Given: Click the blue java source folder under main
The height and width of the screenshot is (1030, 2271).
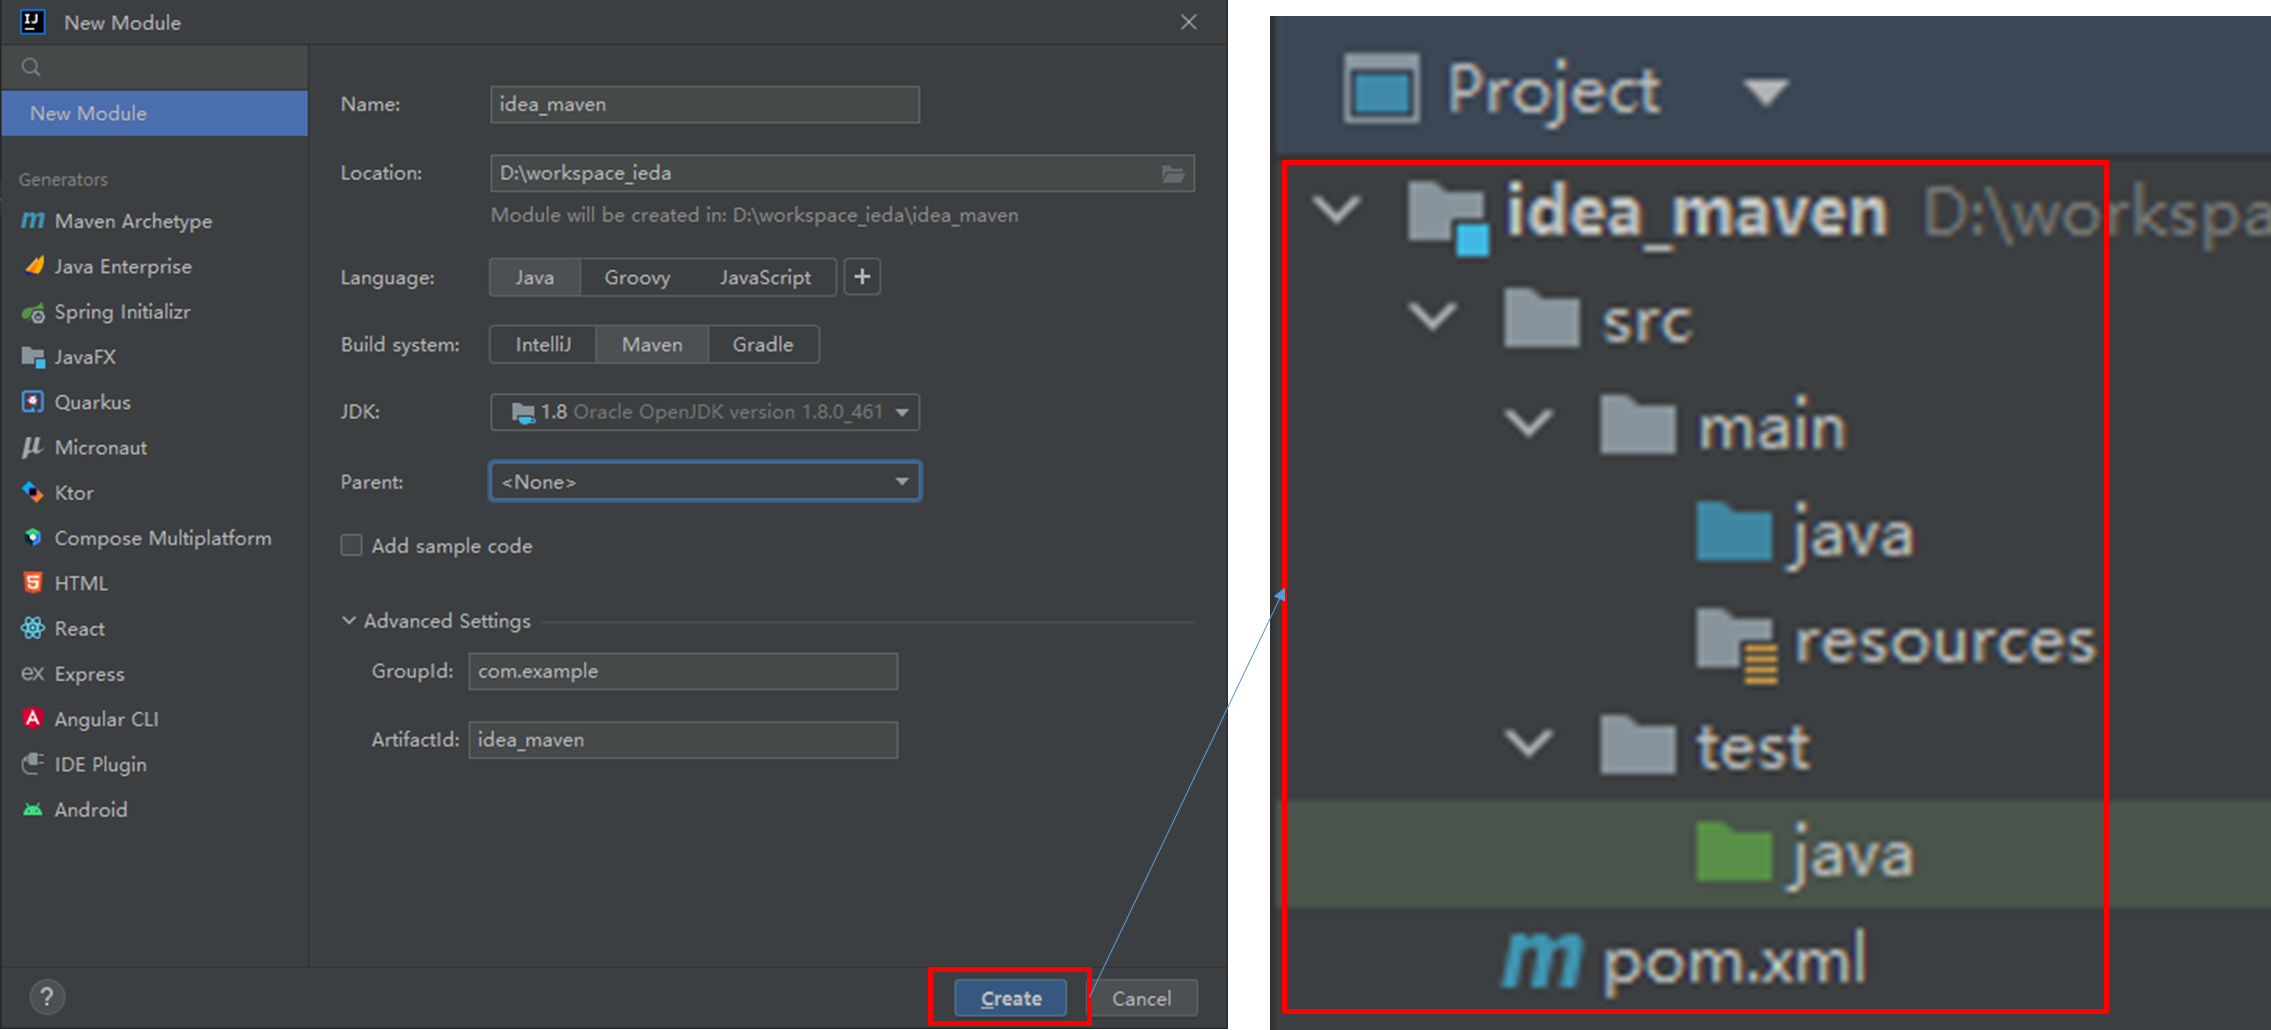Looking at the screenshot, I should coord(1733,533).
